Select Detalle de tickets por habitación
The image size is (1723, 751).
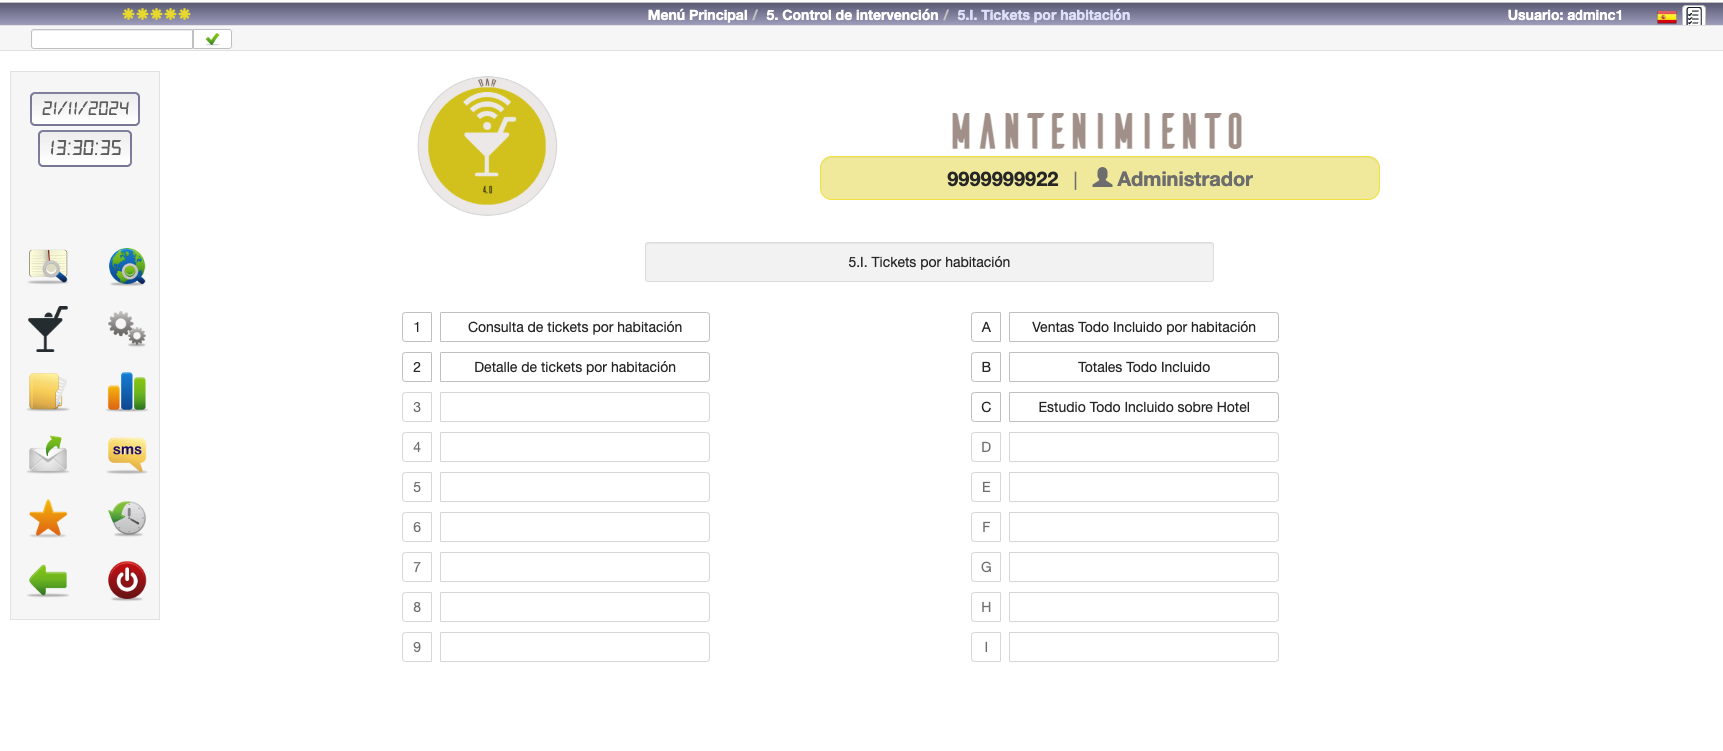(x=575, y=367)
